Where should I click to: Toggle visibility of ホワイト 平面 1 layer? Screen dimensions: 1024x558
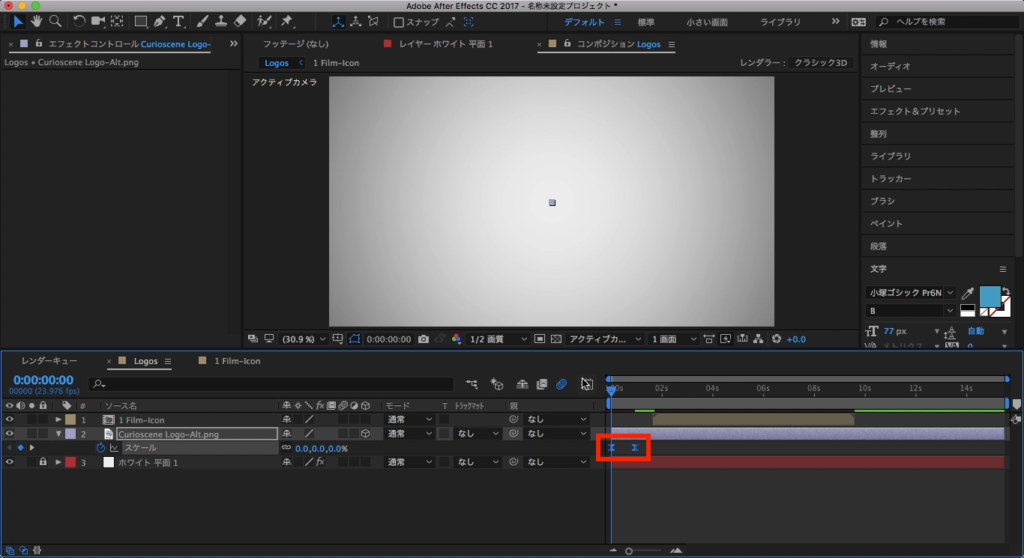click(x=10, y=462)
